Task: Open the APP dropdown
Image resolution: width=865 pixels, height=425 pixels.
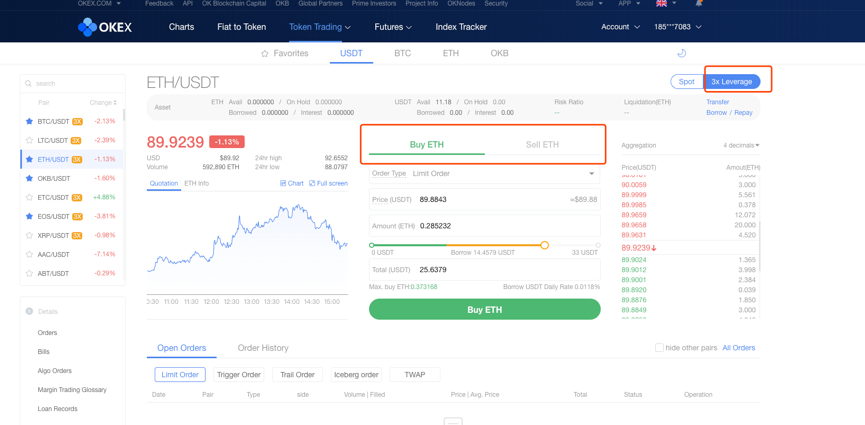Action: [x=629, y=3]
